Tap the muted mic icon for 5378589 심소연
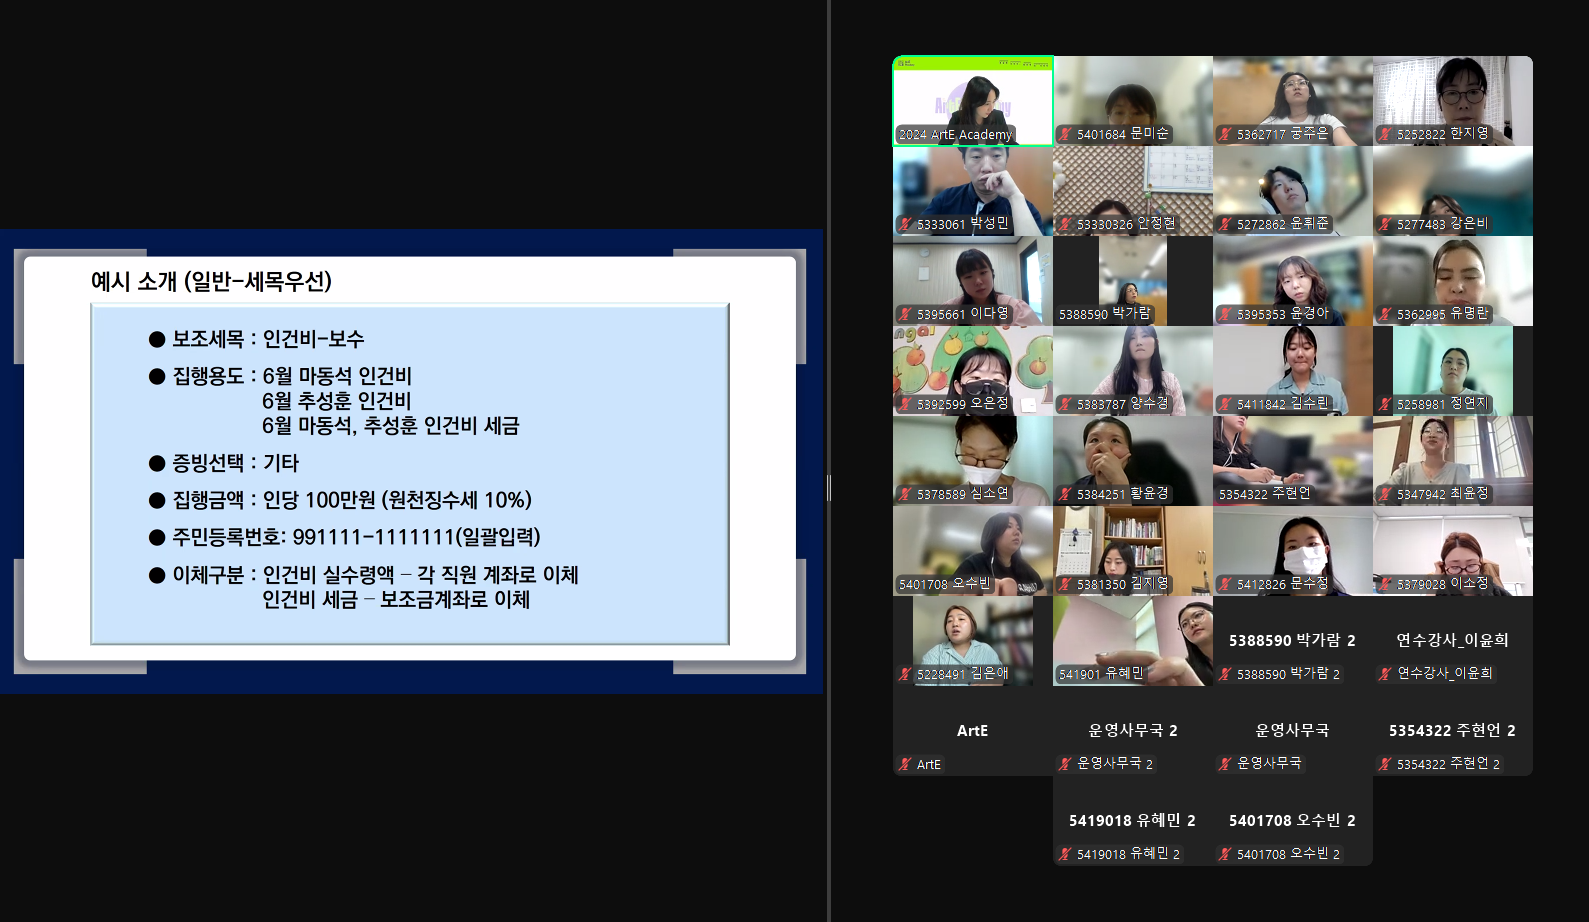The width and height of the screenshot is (1589, 922). [x=906, y=494]
